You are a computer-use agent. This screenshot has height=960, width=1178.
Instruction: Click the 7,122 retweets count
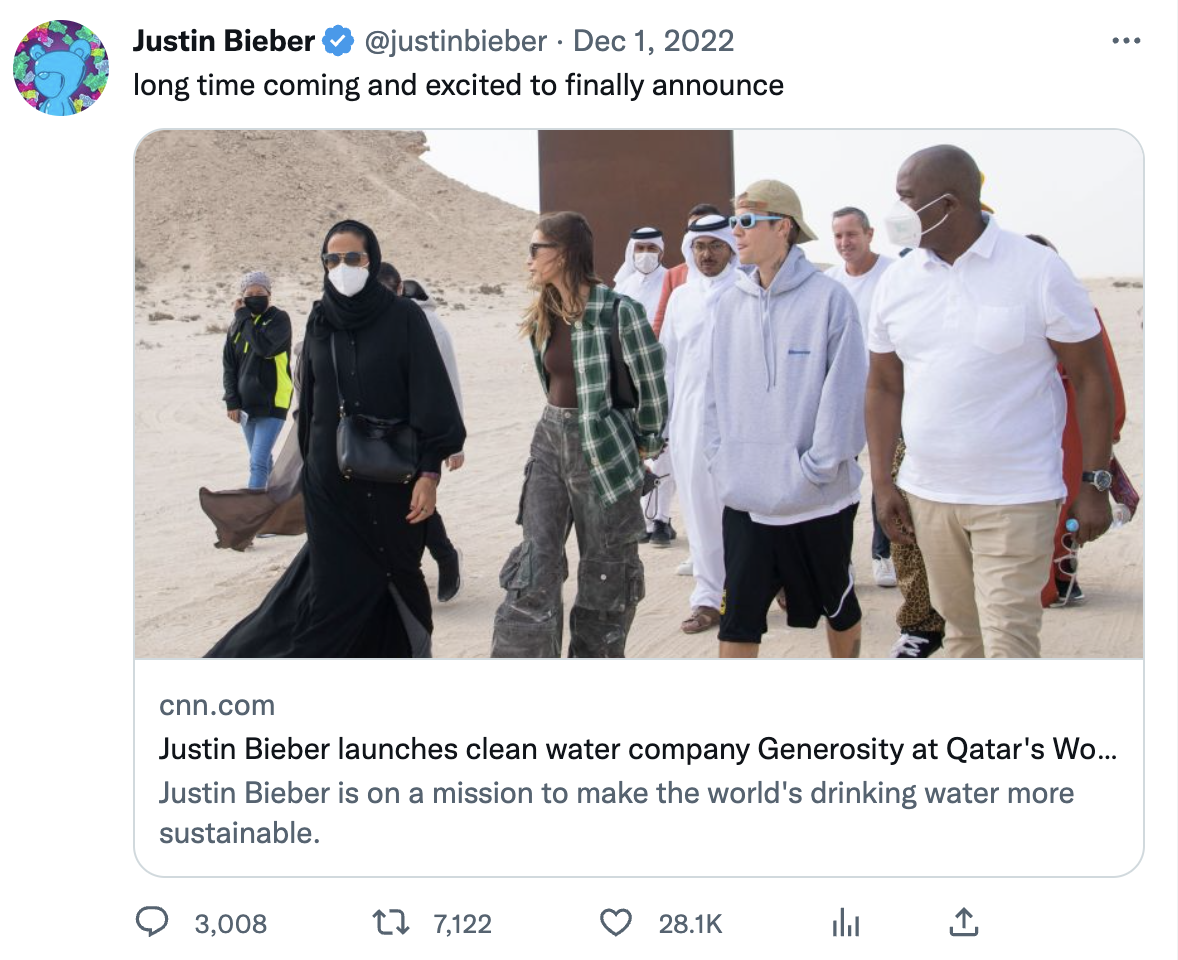[x=462, y=923]
